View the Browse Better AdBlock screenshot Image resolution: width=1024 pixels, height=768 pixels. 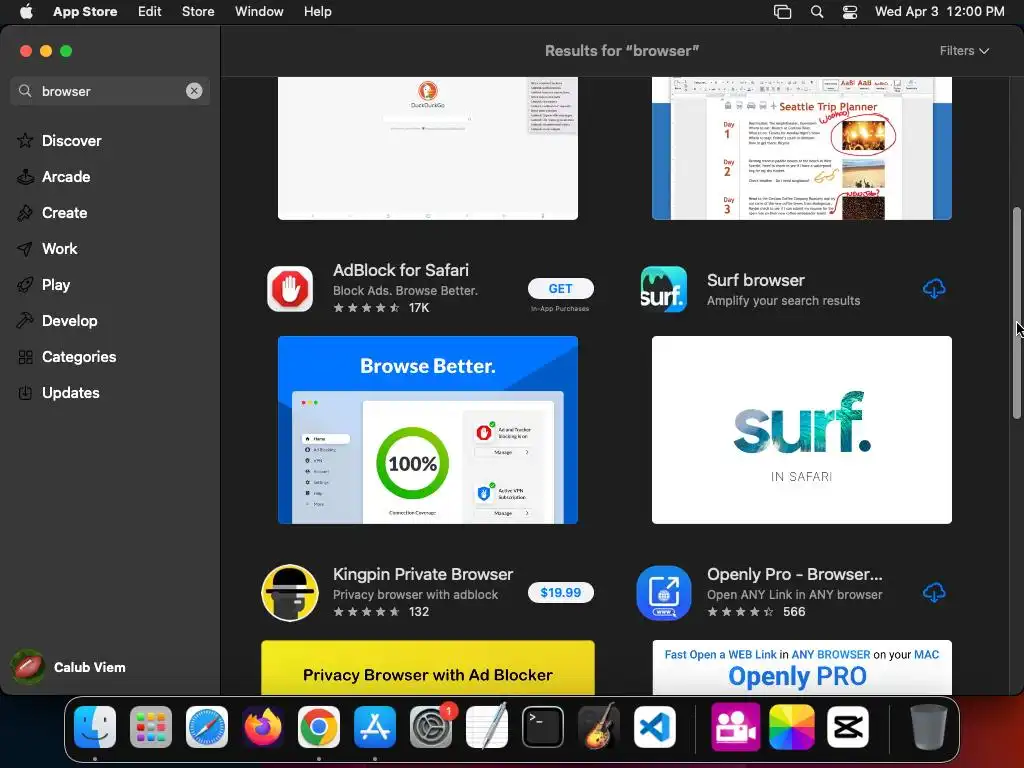[x=428, y=430]
